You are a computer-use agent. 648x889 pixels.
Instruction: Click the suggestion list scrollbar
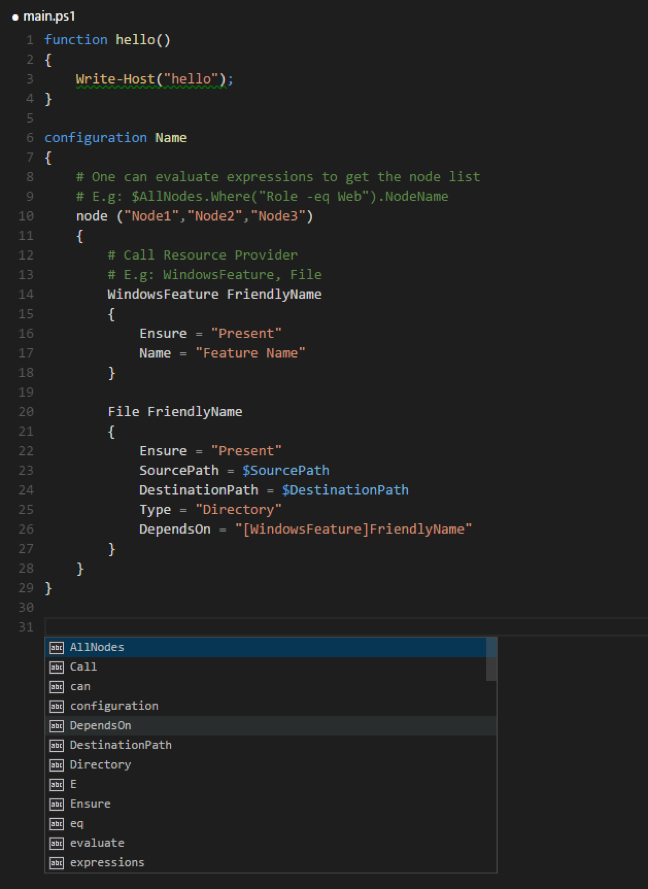492,660
